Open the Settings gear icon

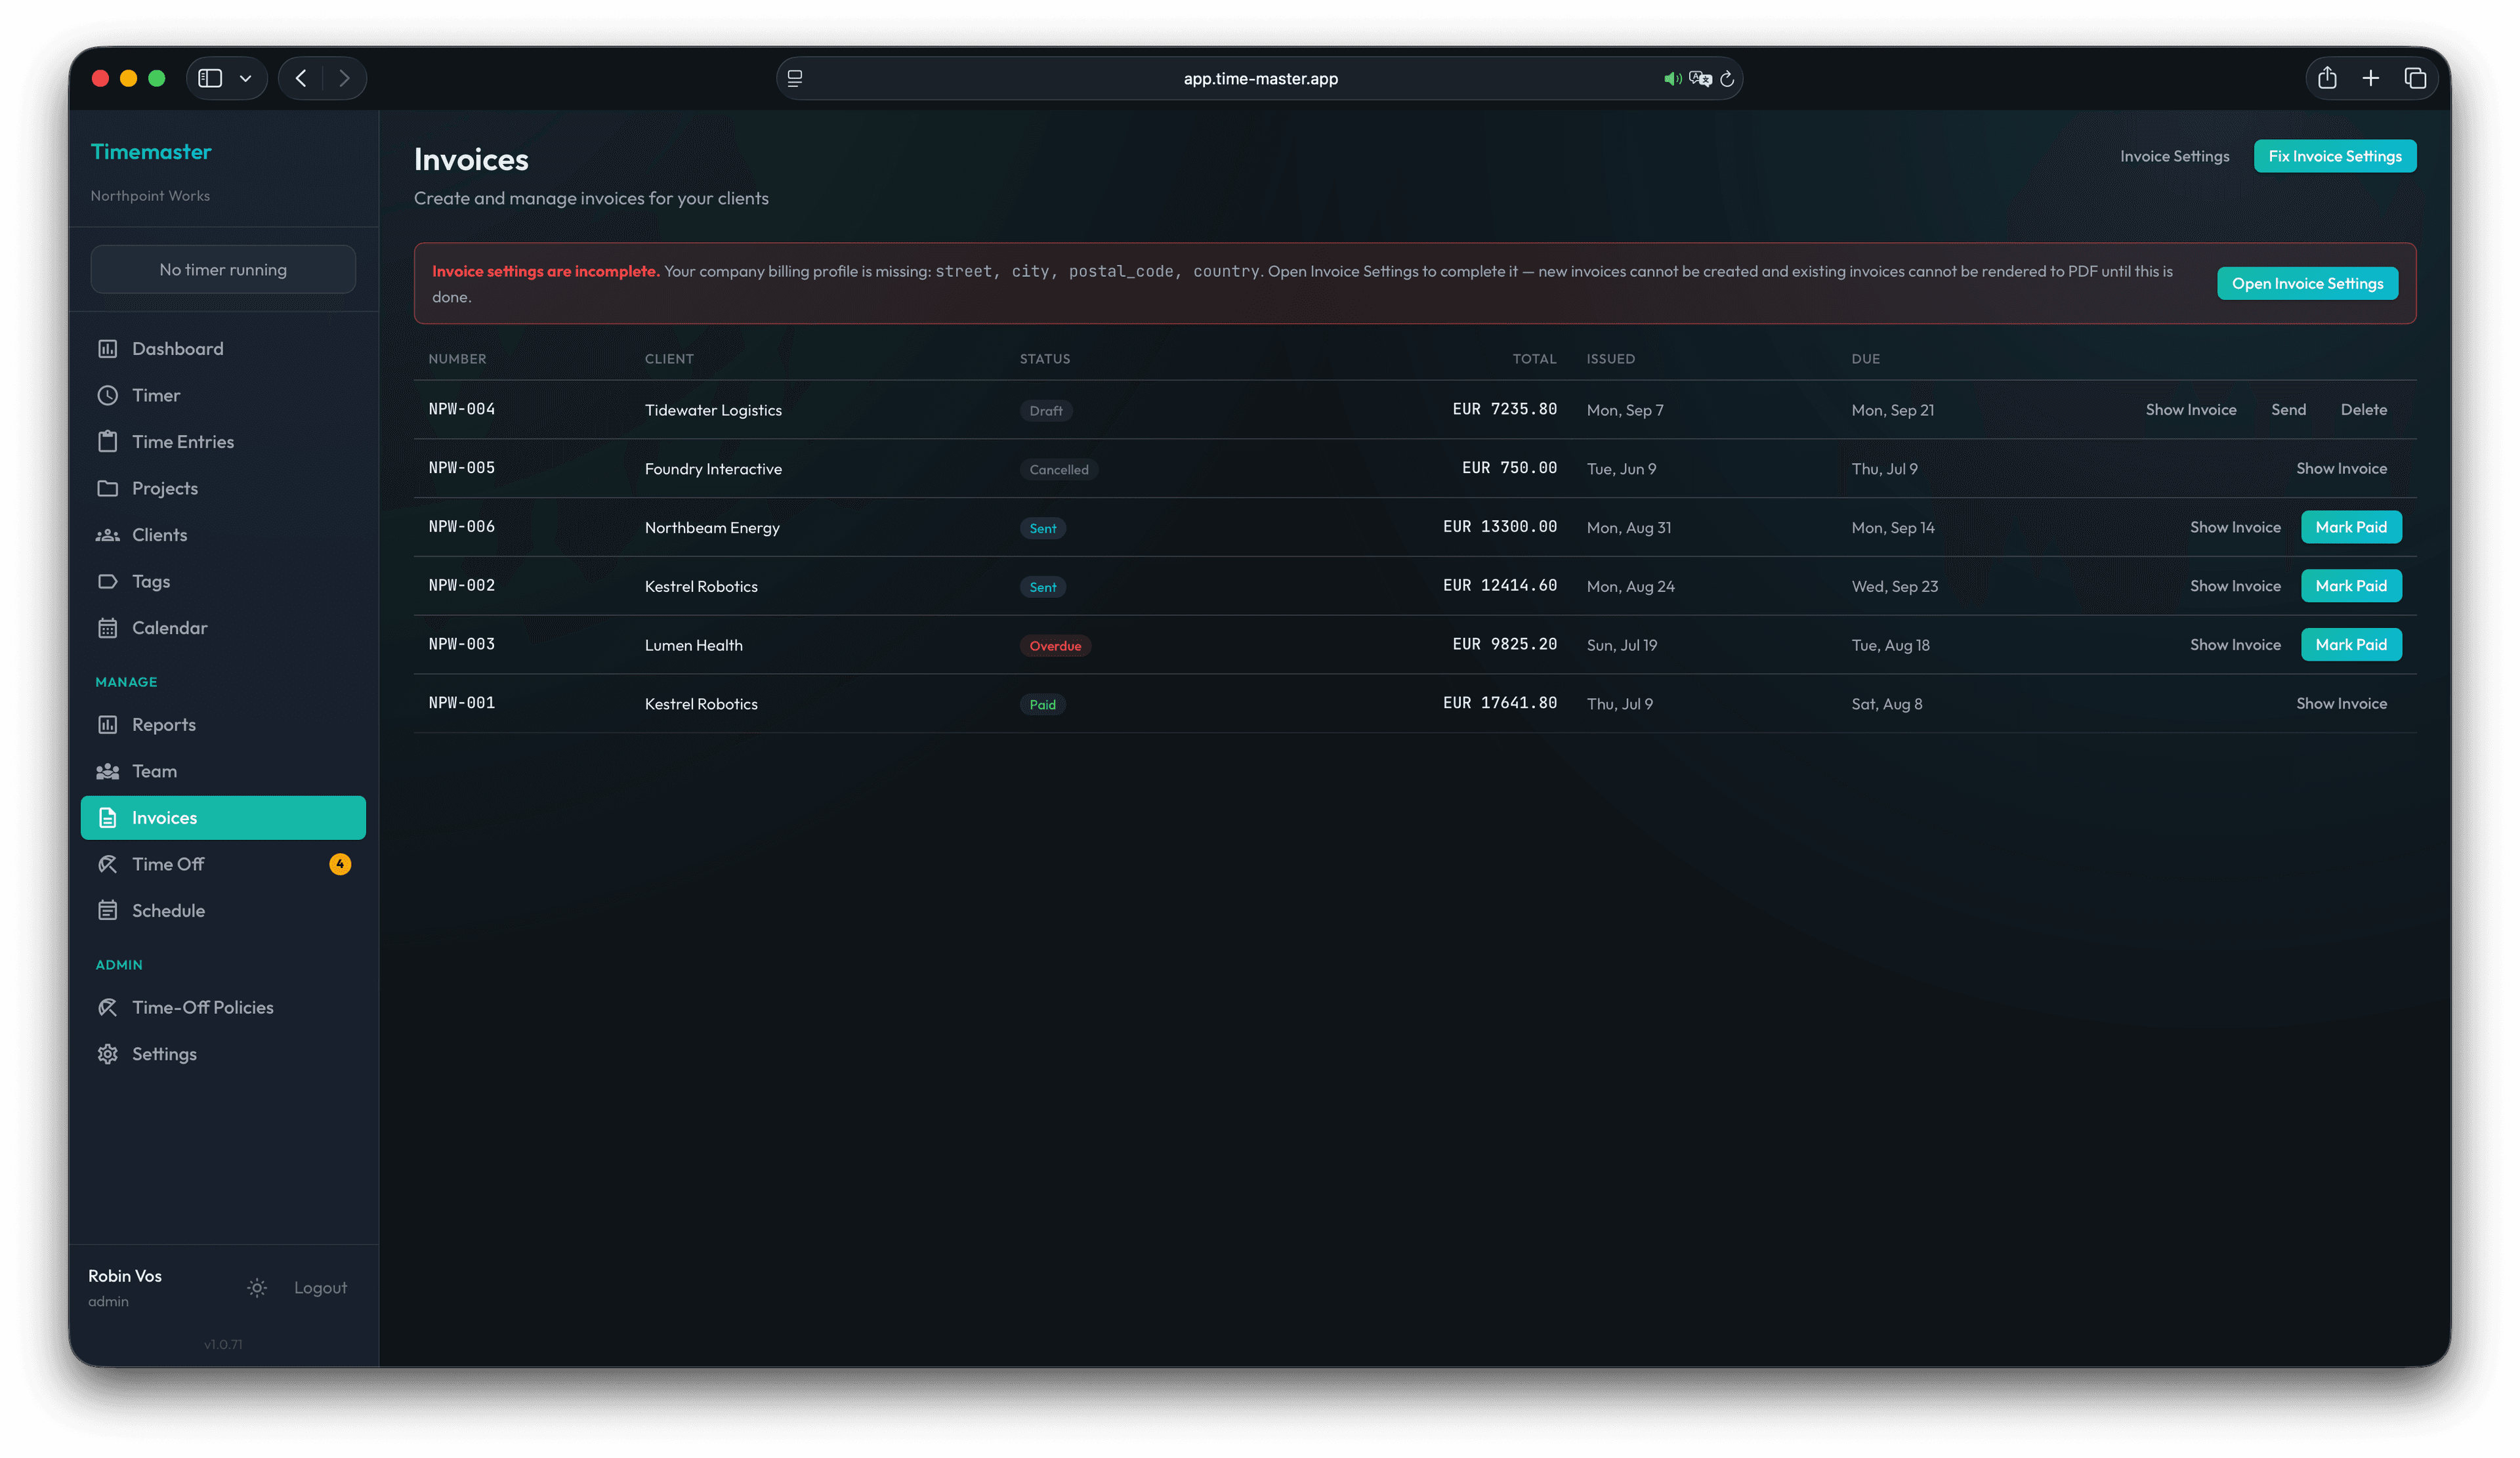tap(107, 1054)
